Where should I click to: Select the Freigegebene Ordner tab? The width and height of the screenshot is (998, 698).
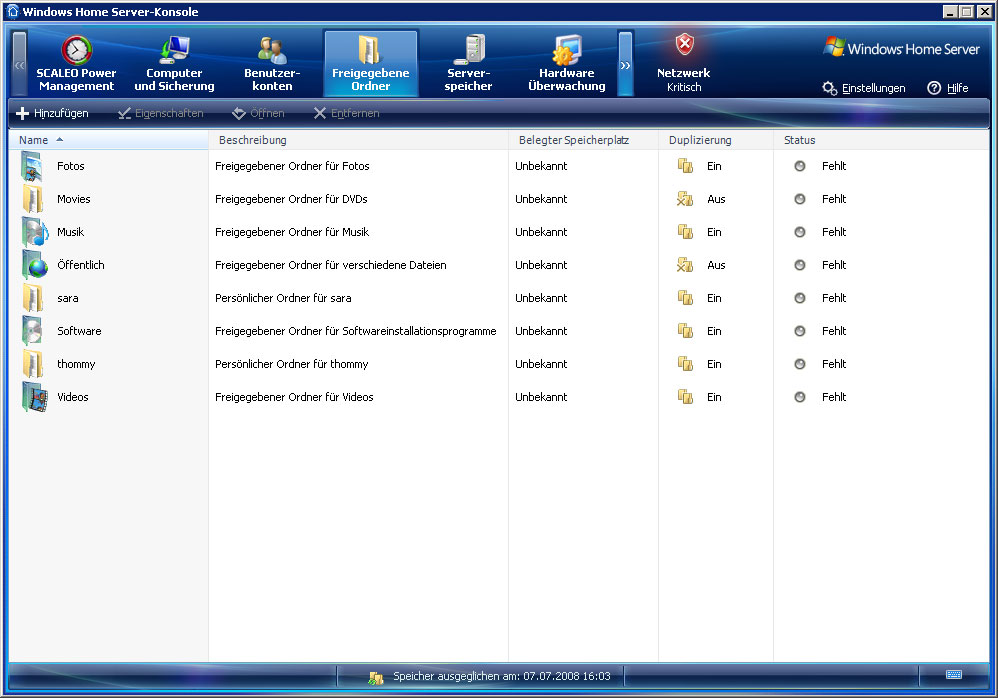(370, 64)
